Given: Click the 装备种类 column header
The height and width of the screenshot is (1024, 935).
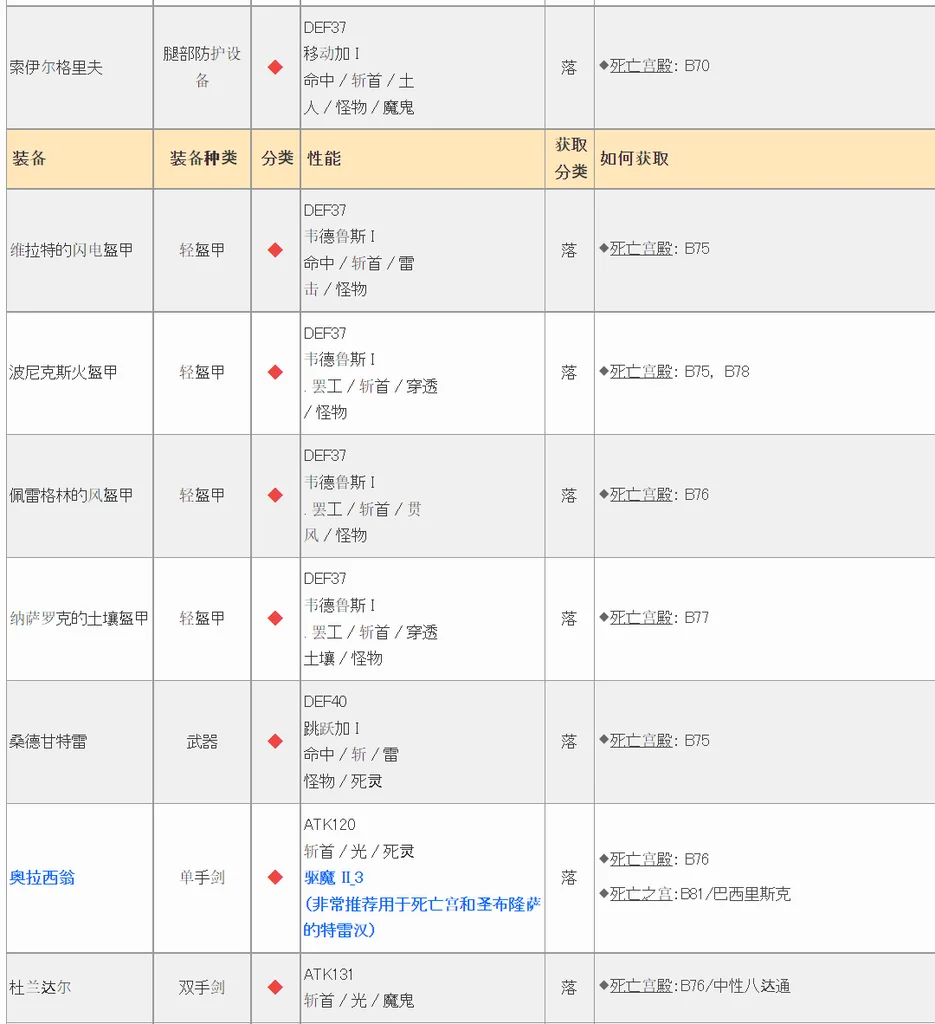Looking at the screenshot, I should 203,159.
